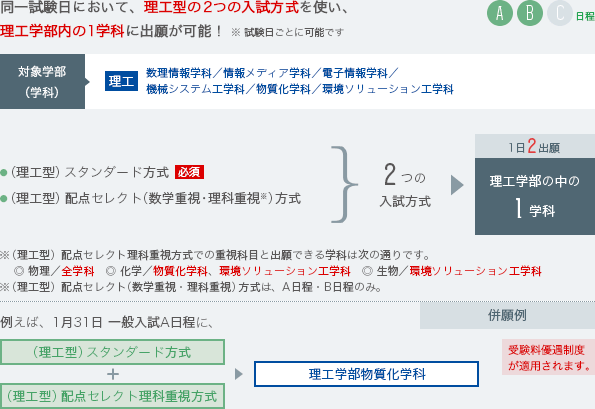Select the 対象学部(学科) label box
Viewport: 595px width, 409px height.
point(42,82)
